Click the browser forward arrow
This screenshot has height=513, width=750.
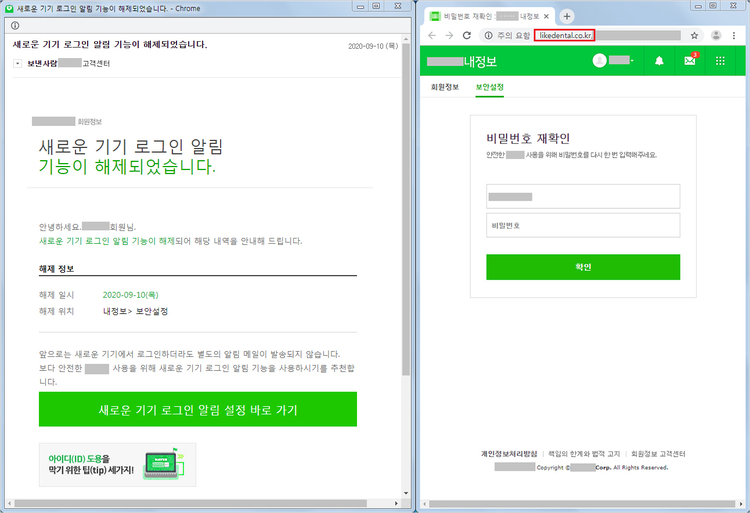pyautogui.click(x=450, y=35)
